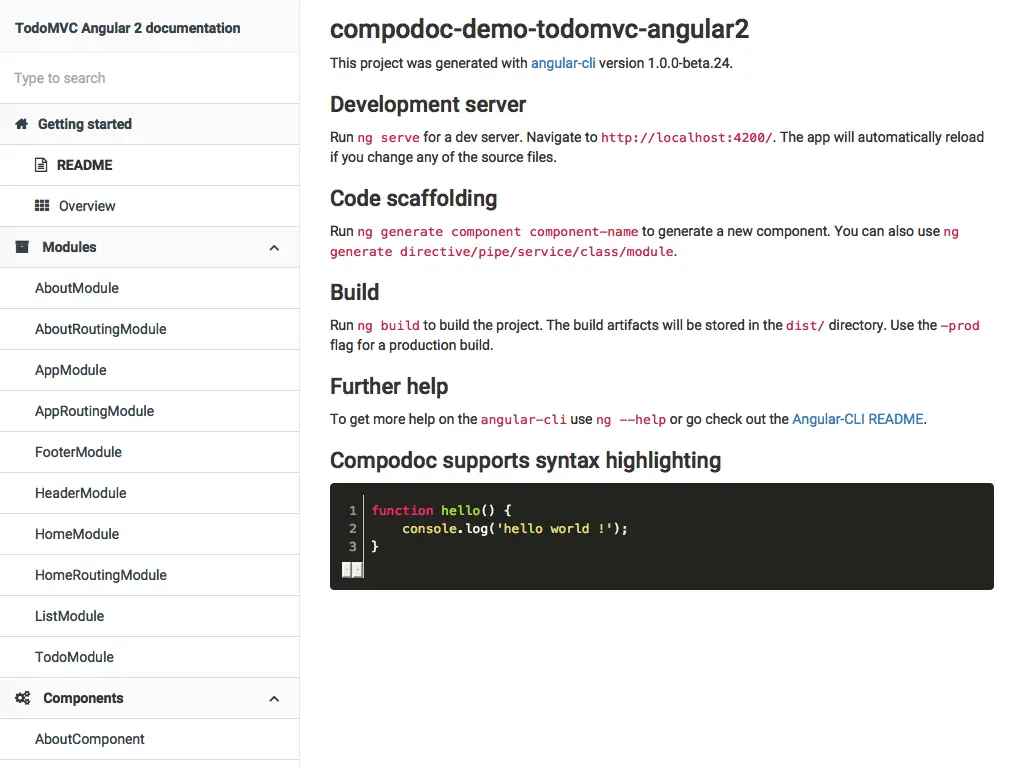Open the Overview page
1024x768 pixels.
pyautogui.click(x=150, y=206)
